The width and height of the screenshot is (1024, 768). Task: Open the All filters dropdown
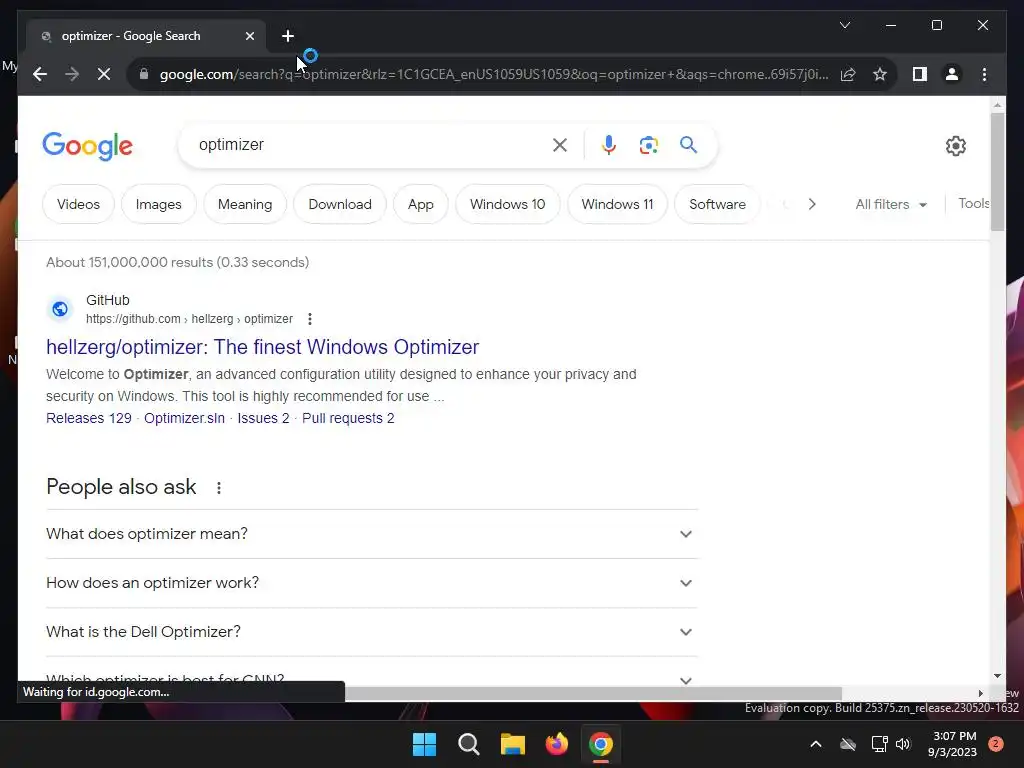pos(891,204)
